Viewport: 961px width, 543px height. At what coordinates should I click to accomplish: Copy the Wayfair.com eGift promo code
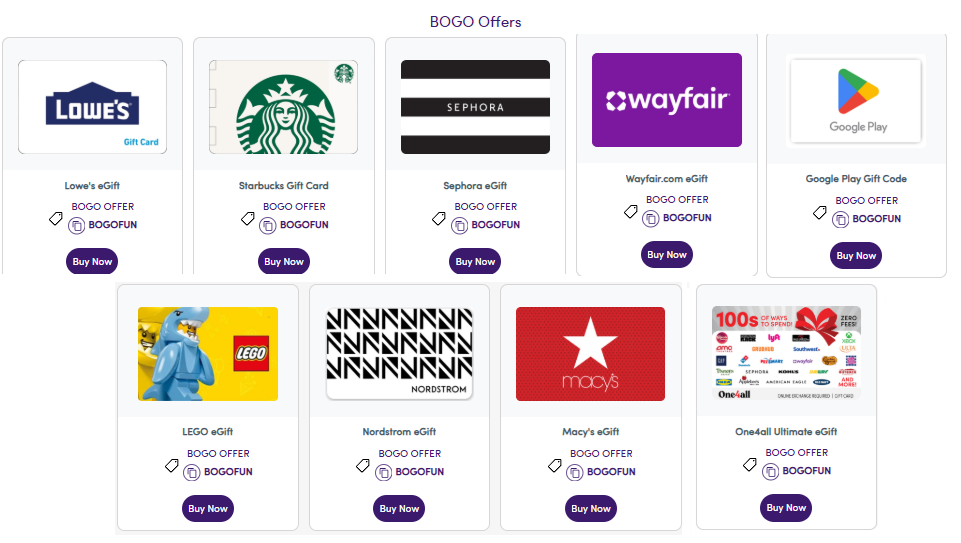[x=651, y=218]
